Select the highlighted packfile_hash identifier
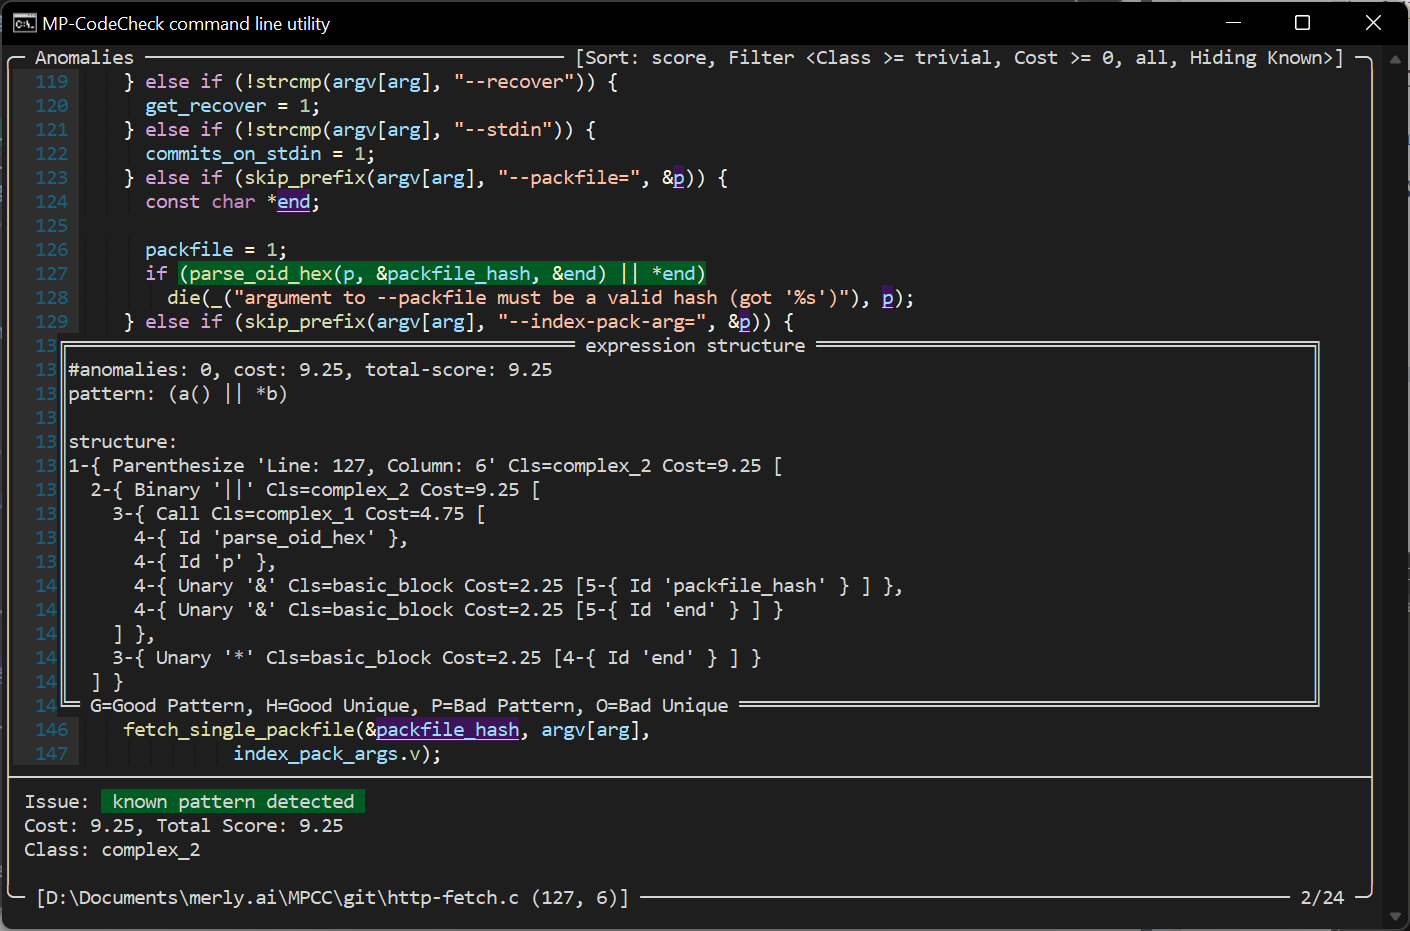The image size is (1410, 931). tap(446, 729)
